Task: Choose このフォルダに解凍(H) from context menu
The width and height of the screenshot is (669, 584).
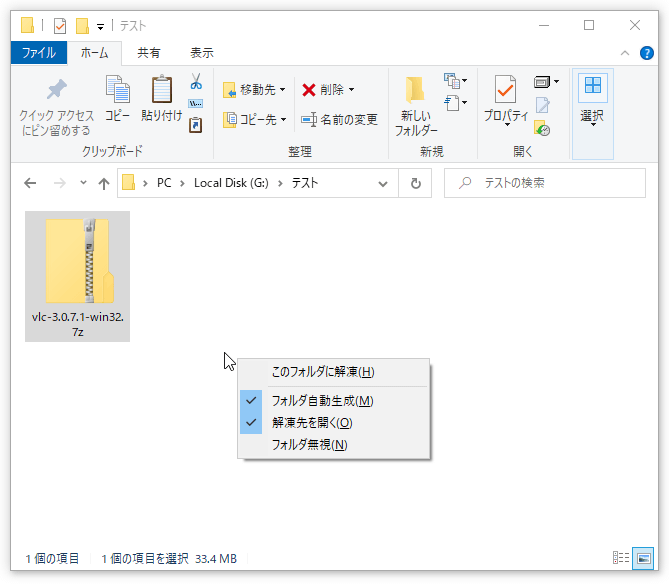Action: [x=333, y=372]
